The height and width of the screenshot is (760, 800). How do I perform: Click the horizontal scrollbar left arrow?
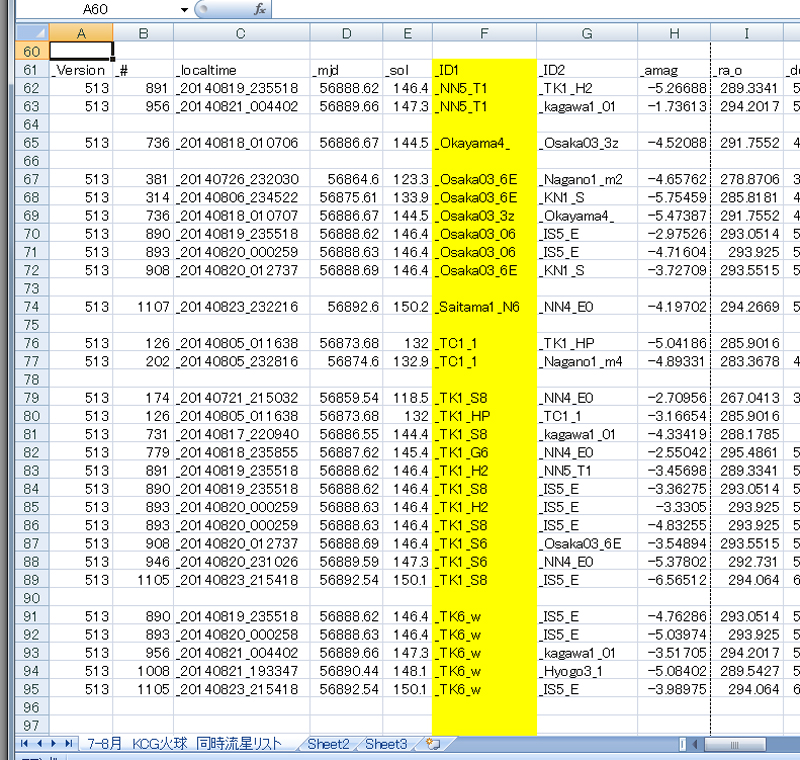(694, 745)
